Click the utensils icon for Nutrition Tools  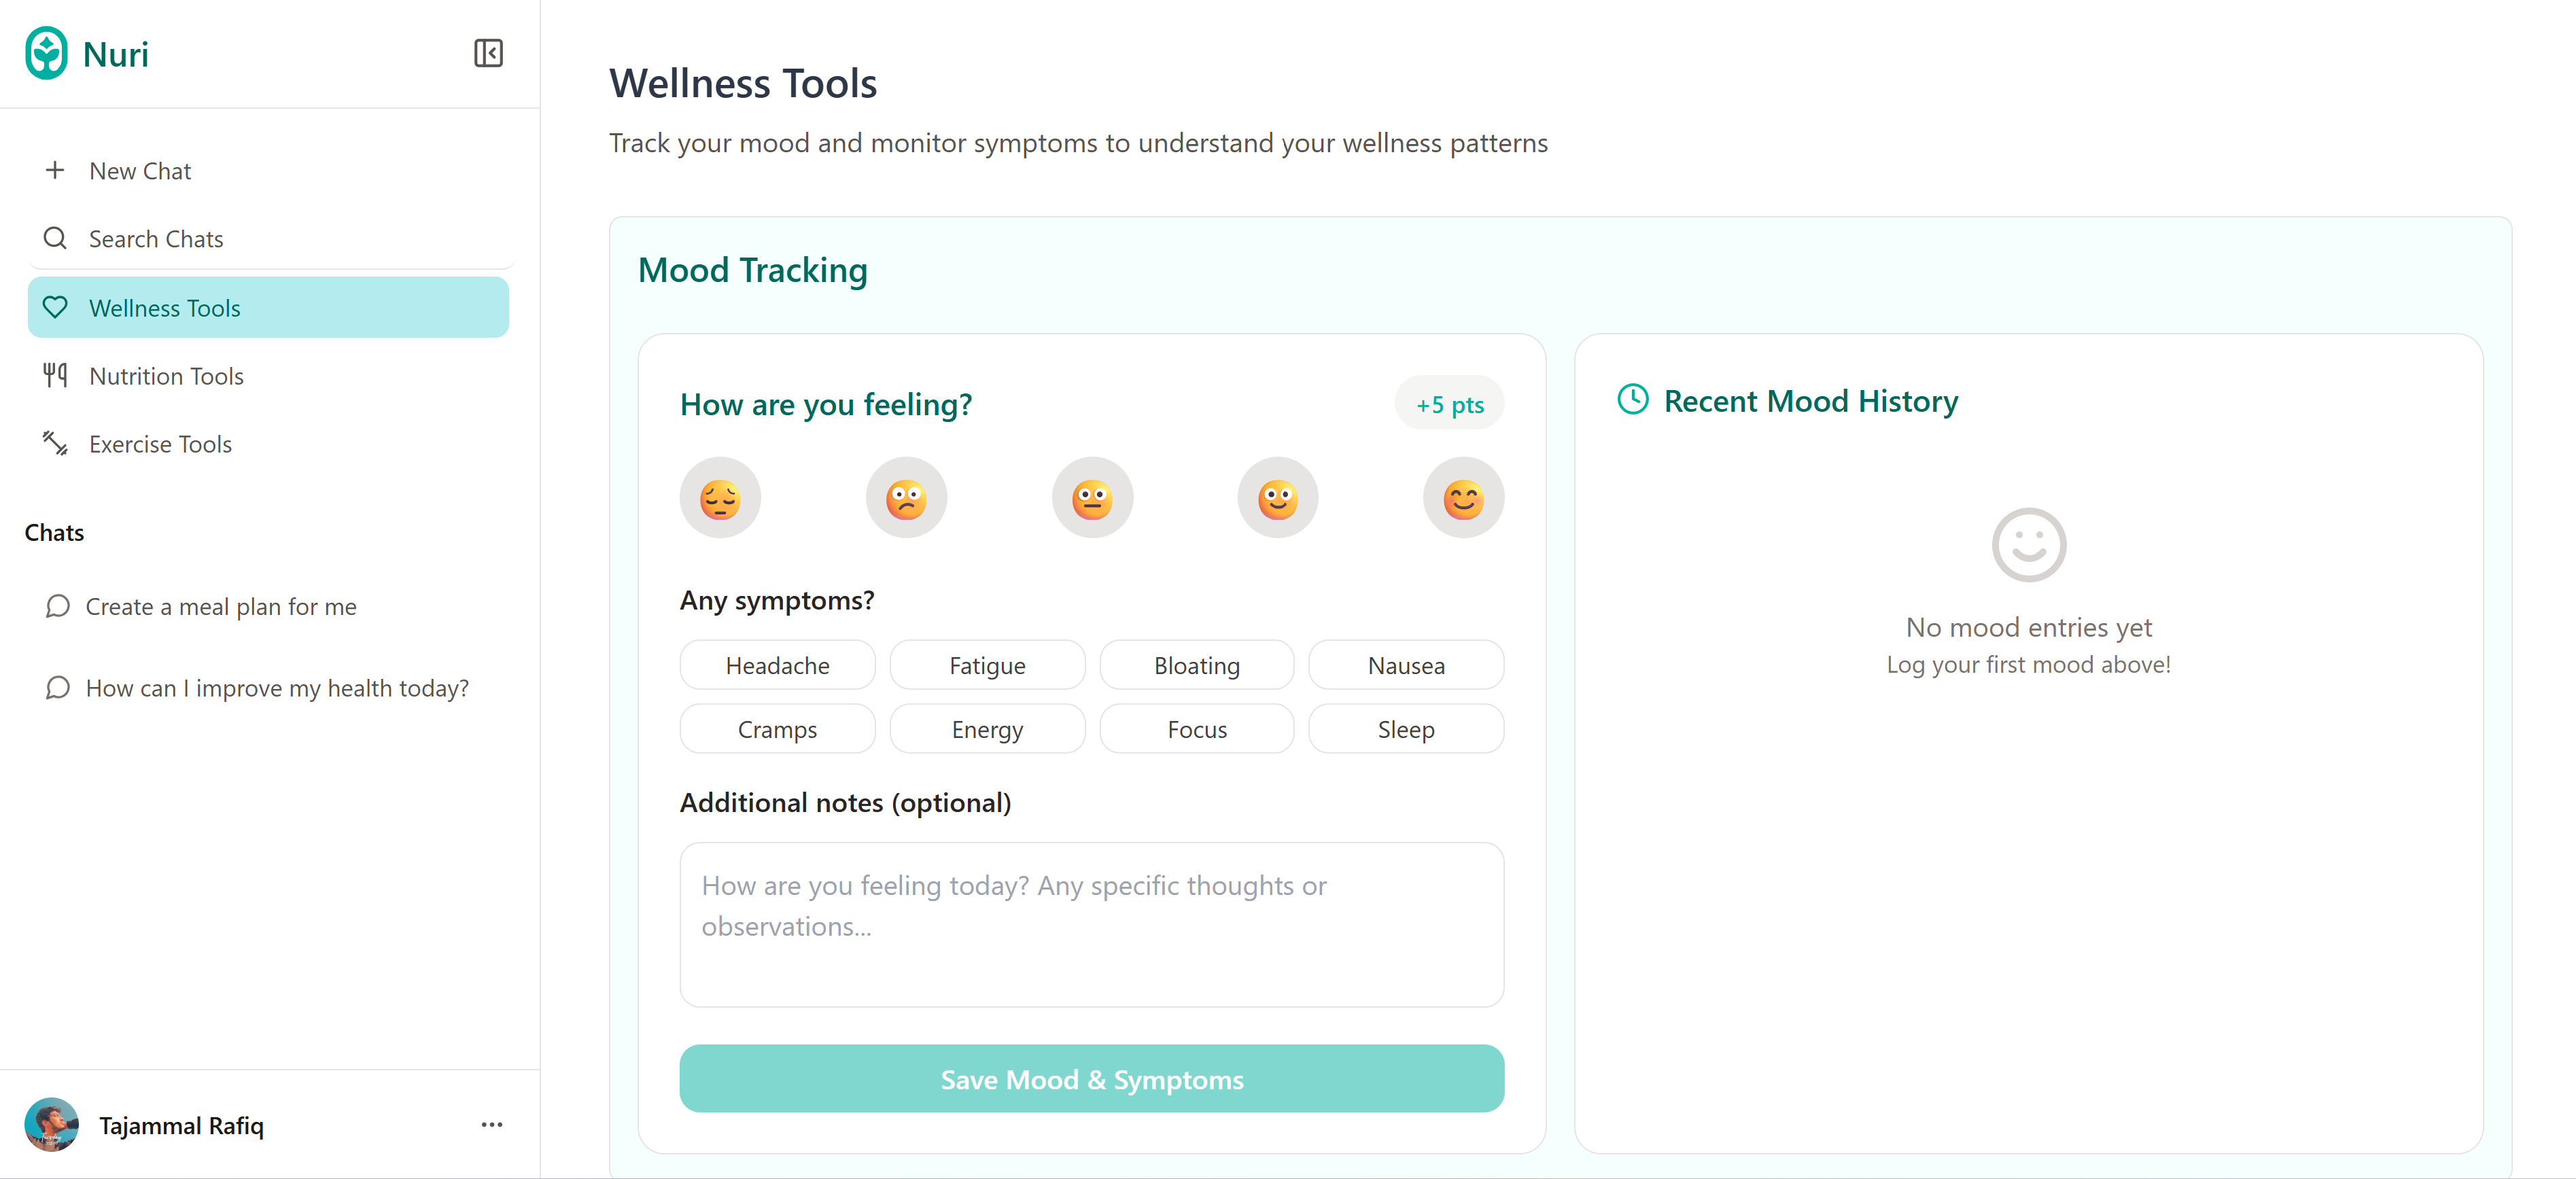(x=55, y=376)
